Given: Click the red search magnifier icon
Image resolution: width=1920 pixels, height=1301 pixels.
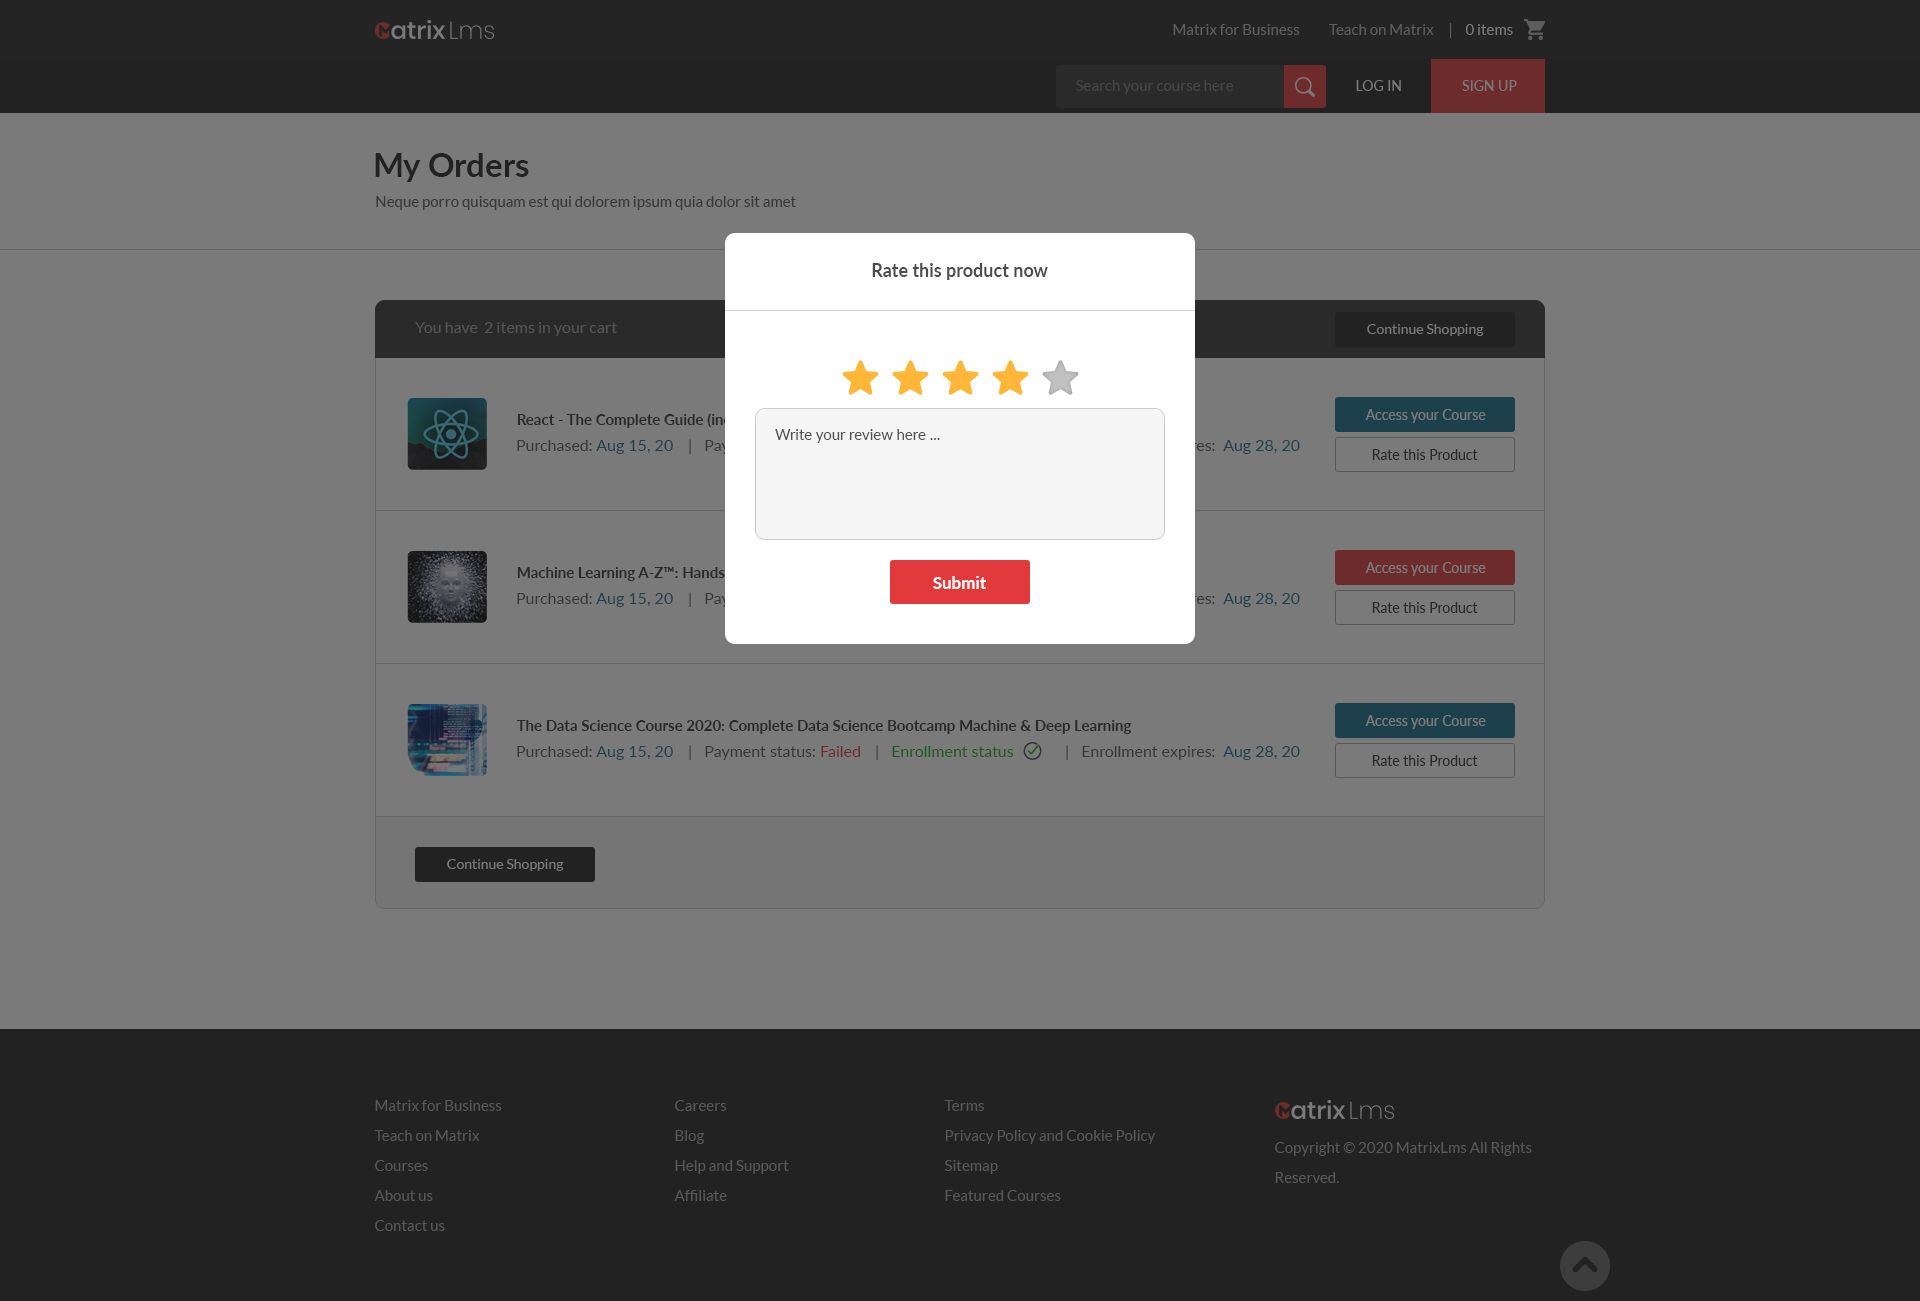Looking at the screenshot, I should [x=1304, y=86].
